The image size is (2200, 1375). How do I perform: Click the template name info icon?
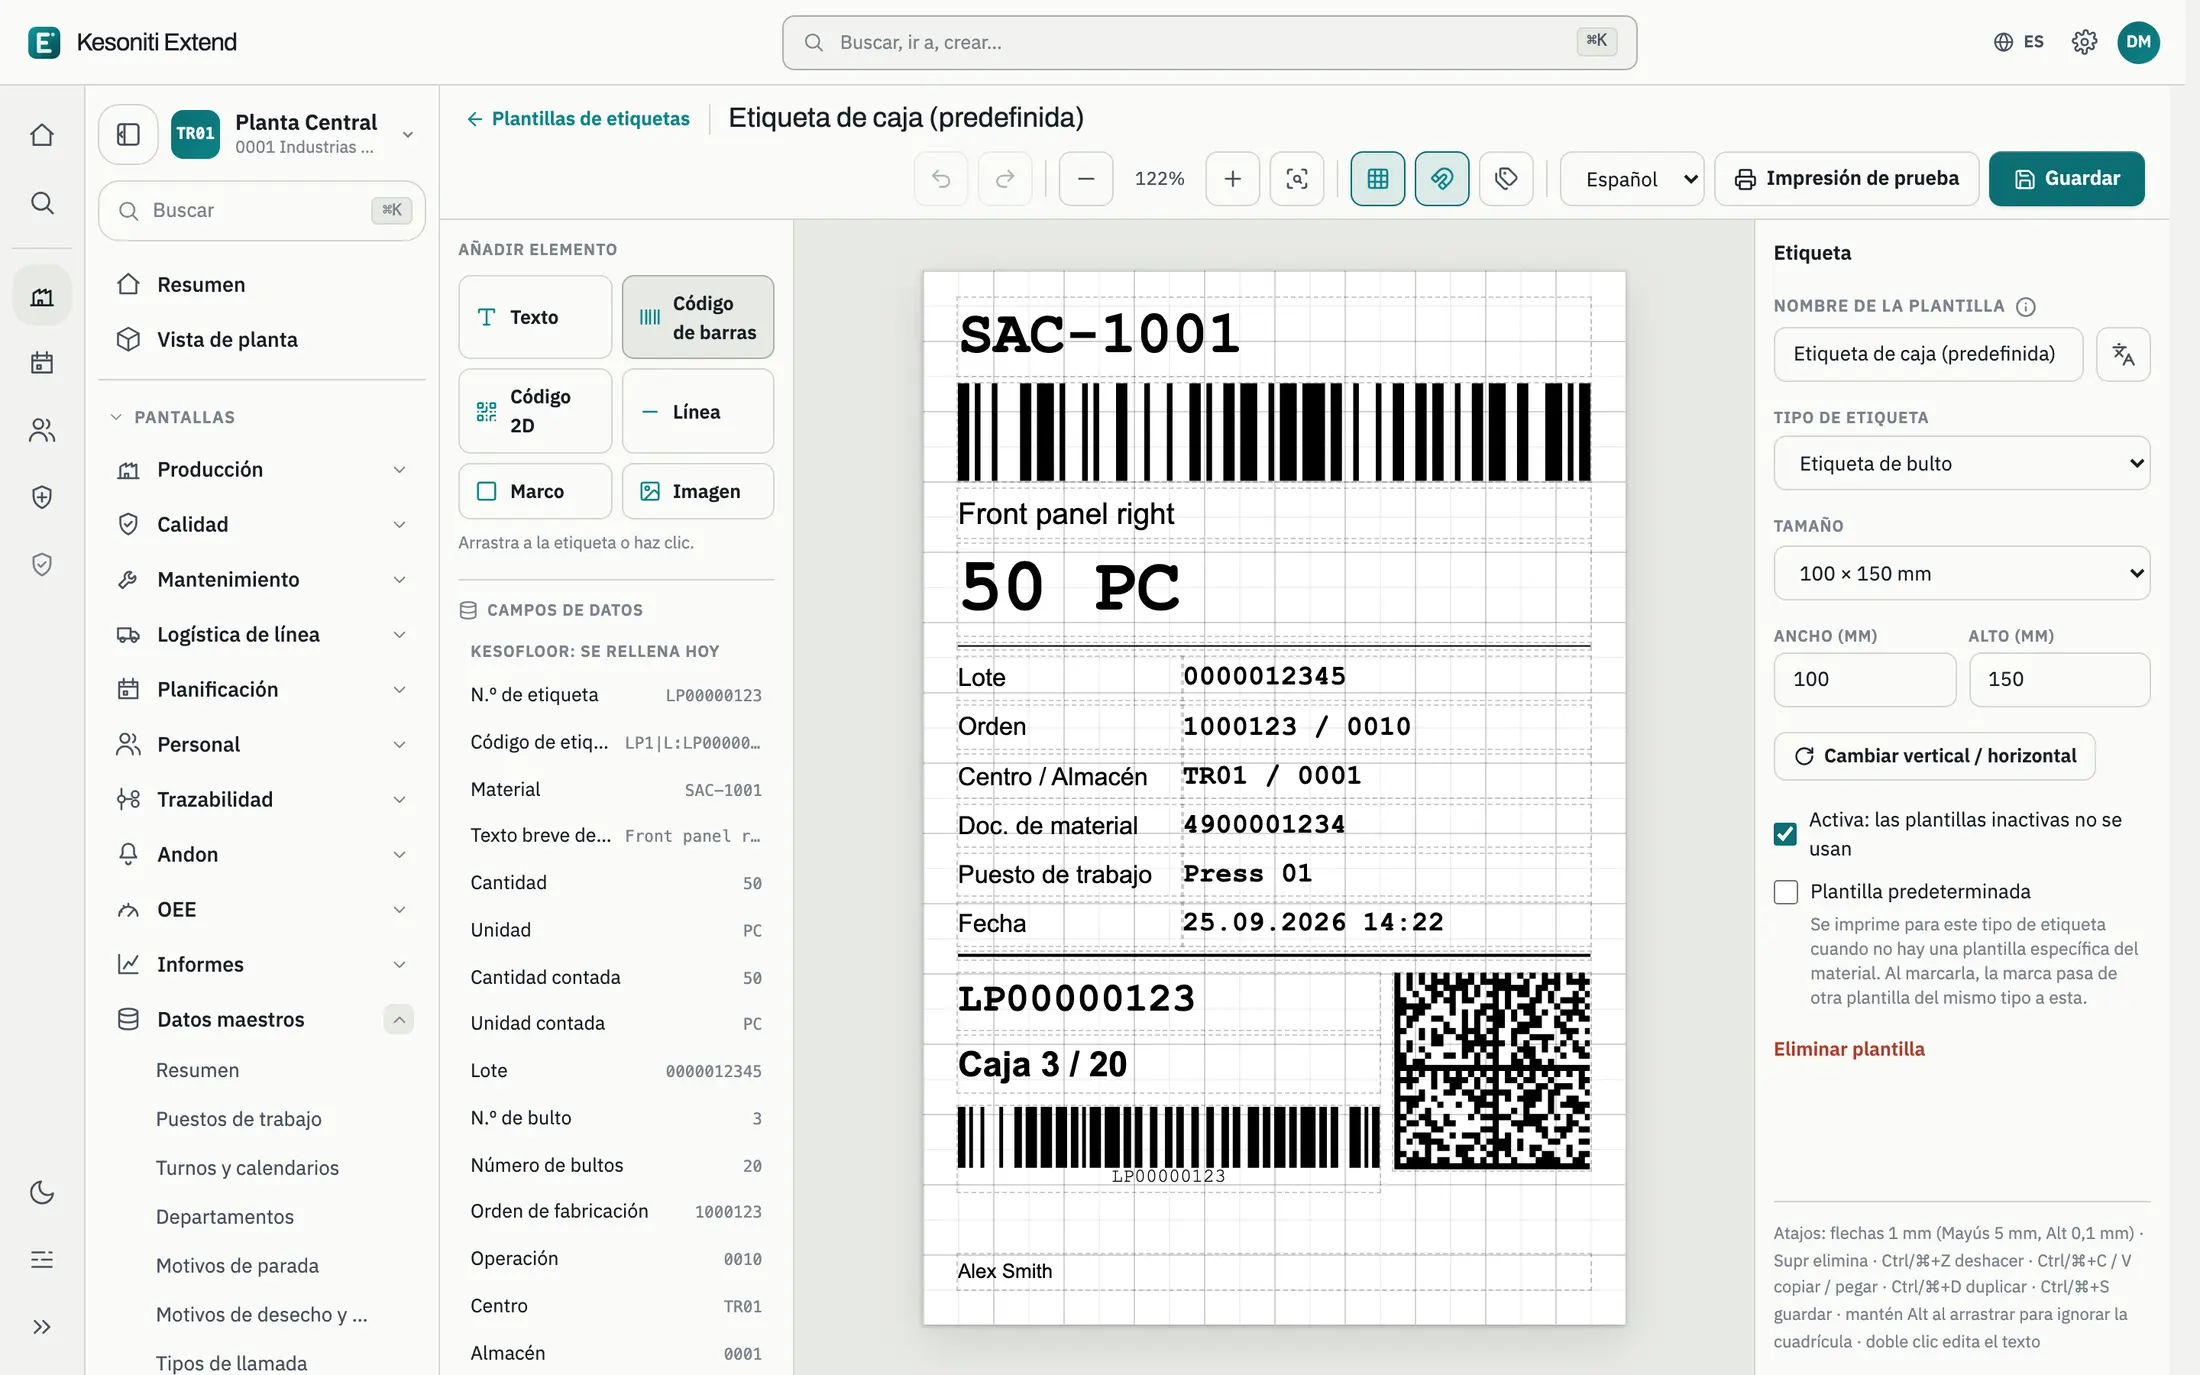[2026, 306]
